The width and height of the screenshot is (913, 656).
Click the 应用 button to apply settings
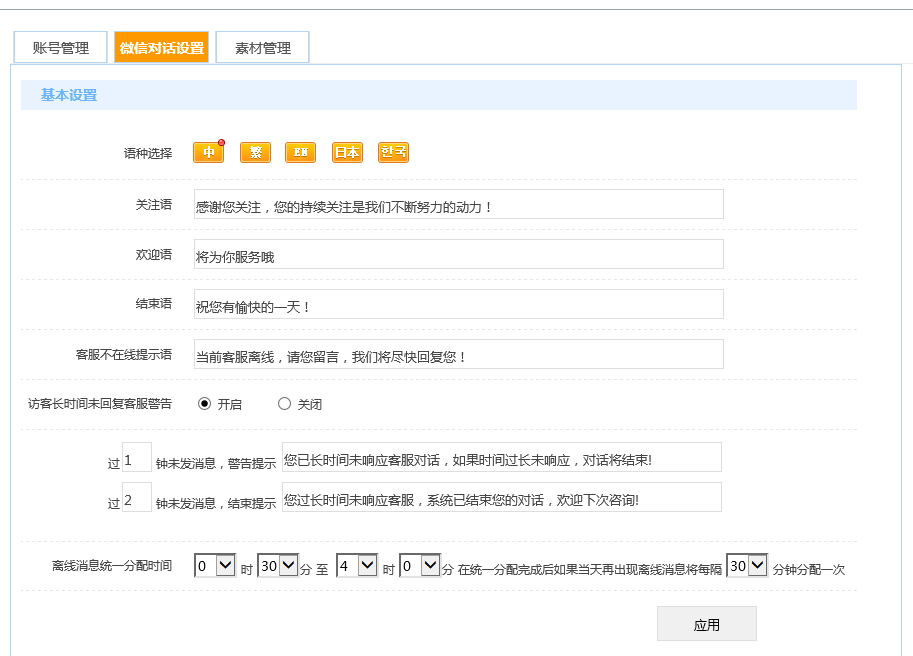(x=706, y=623)
